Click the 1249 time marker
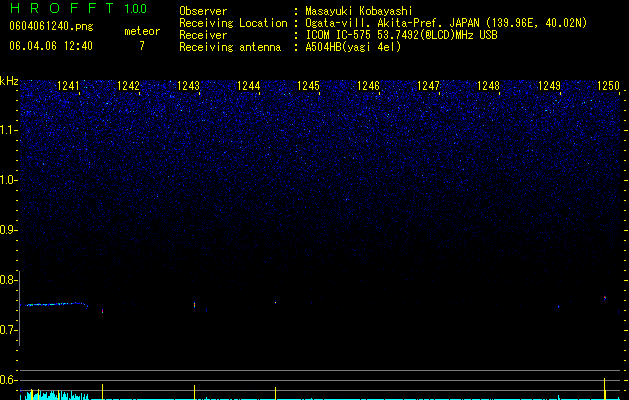 pyautogui.click(x=549, y=86)
